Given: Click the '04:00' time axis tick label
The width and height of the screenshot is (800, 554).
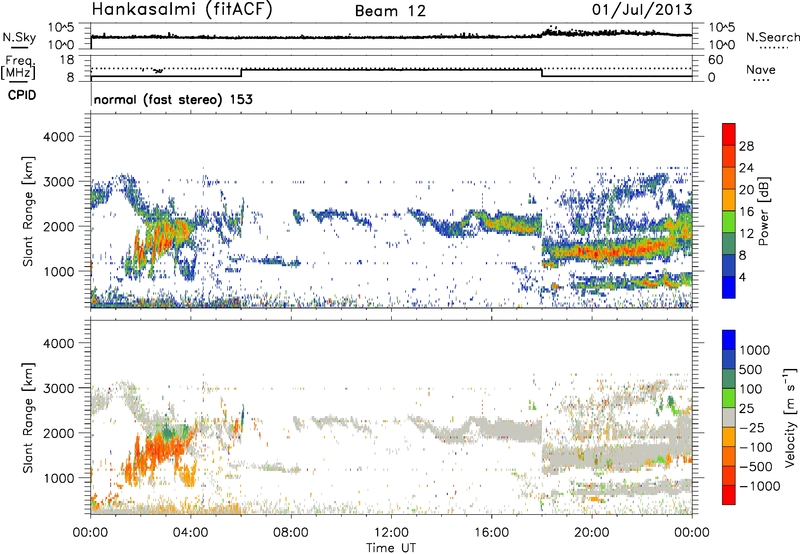Looking at the screenshot, I should coord(190,533).
